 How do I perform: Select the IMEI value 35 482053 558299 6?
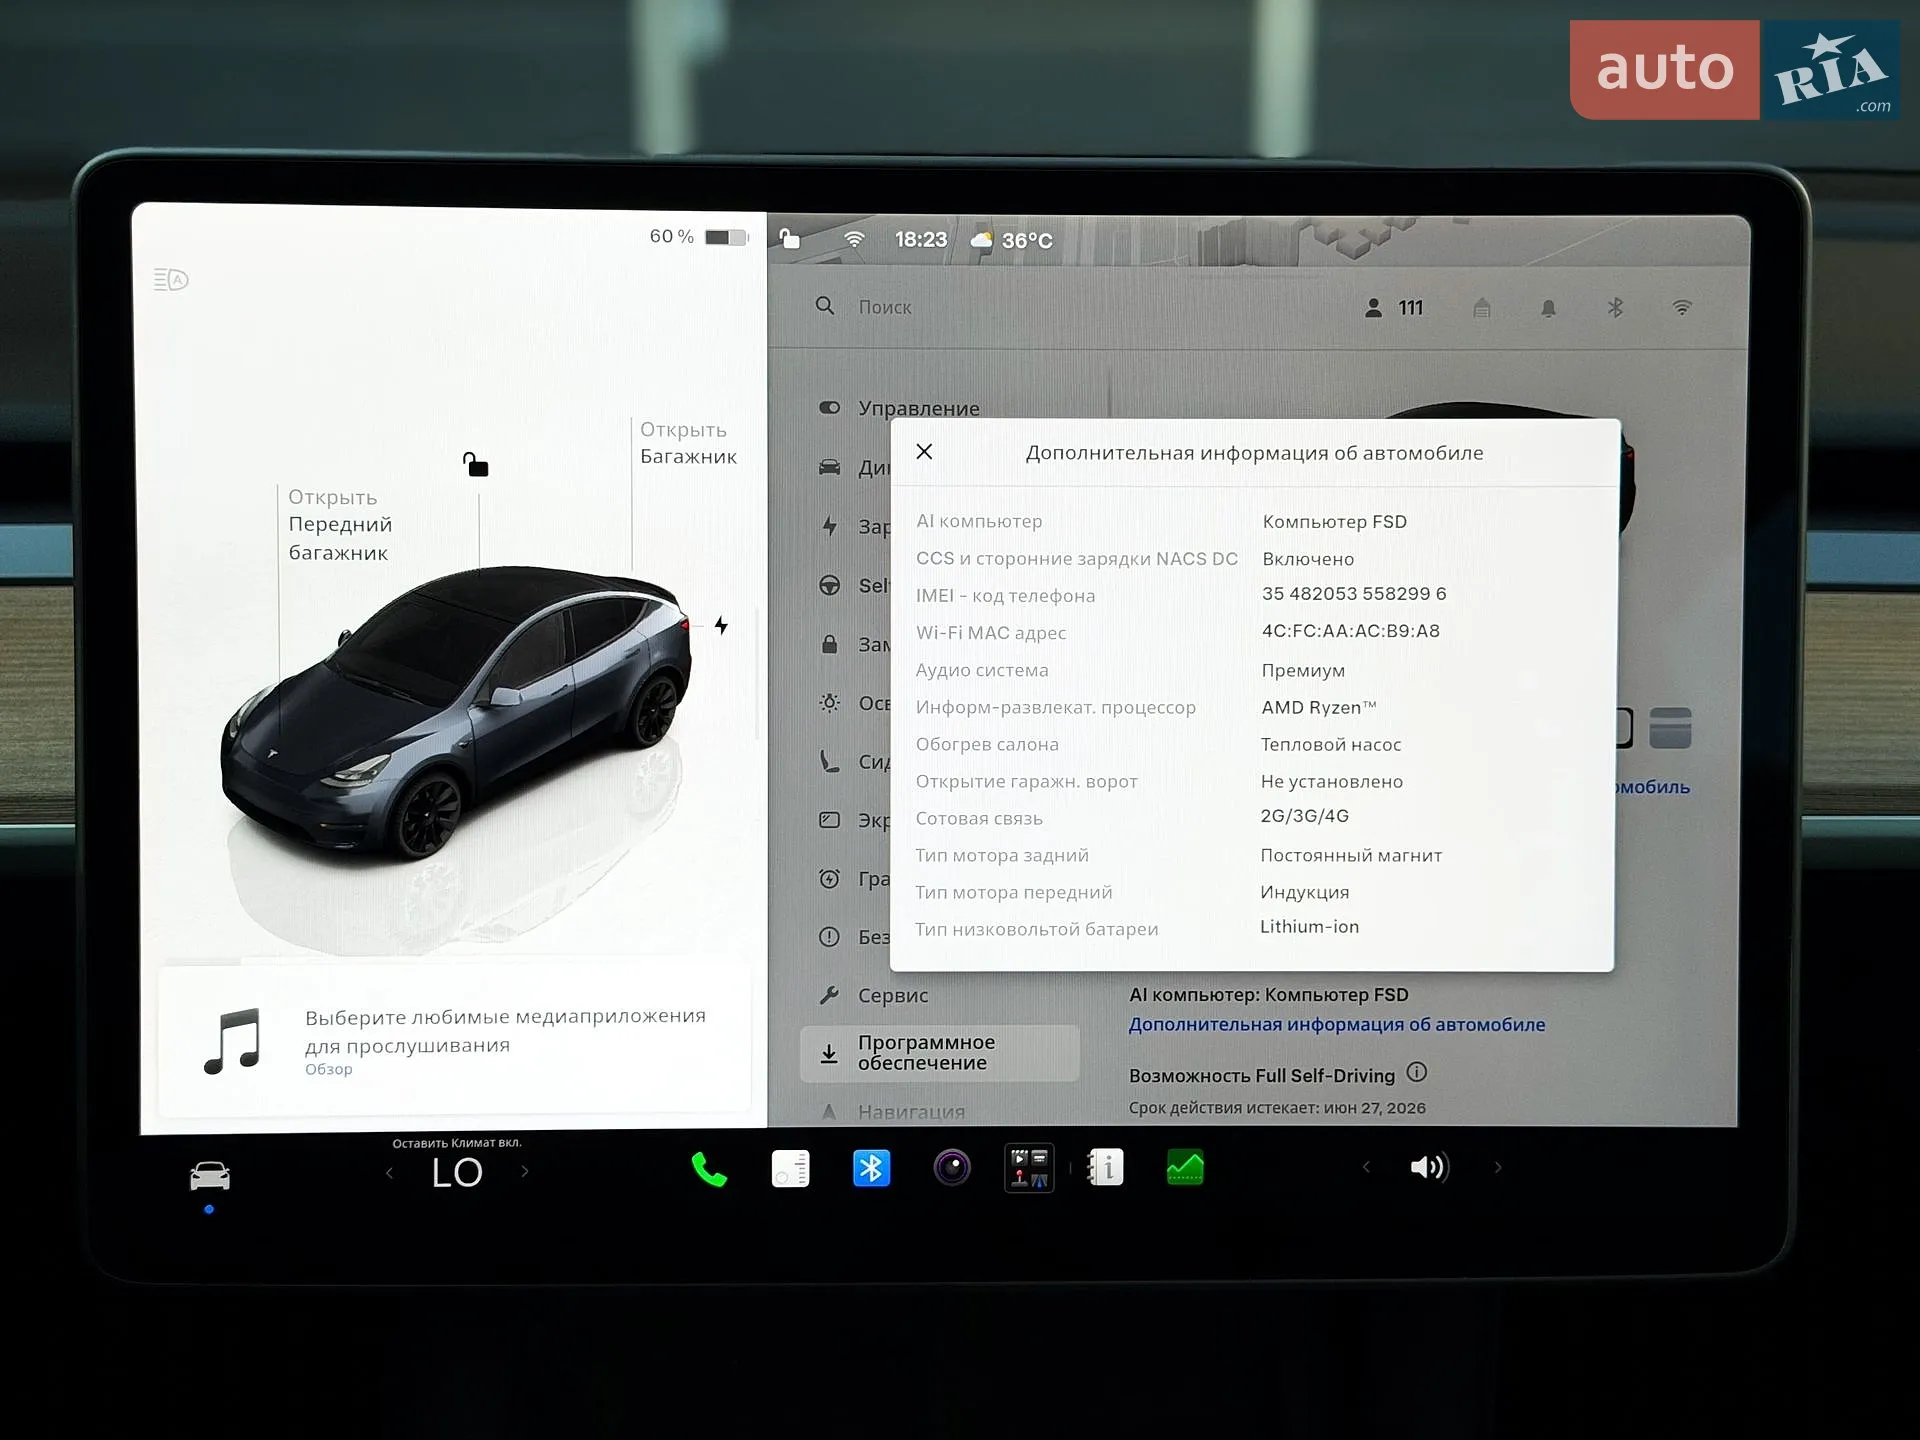(1354, 594)
